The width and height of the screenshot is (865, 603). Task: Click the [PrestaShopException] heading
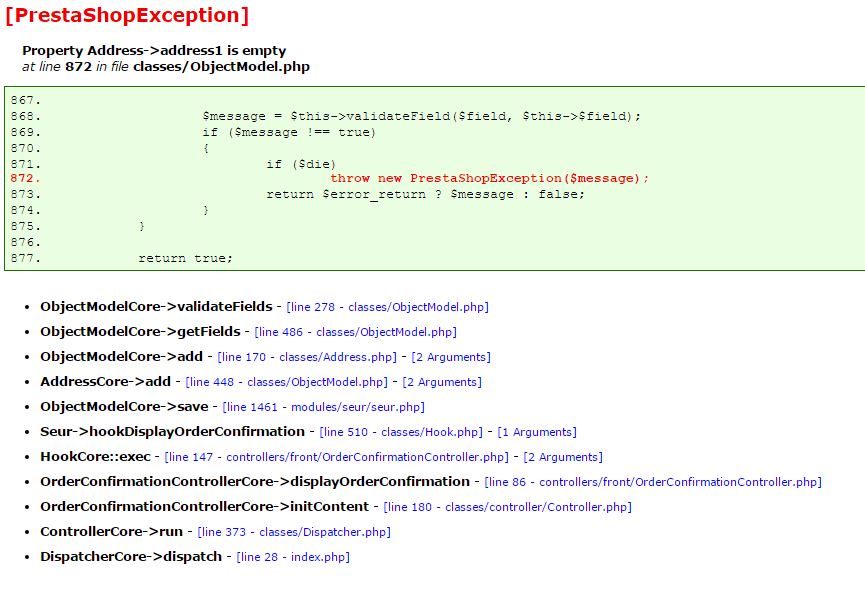pyautogui.click(x=127, y=15)
